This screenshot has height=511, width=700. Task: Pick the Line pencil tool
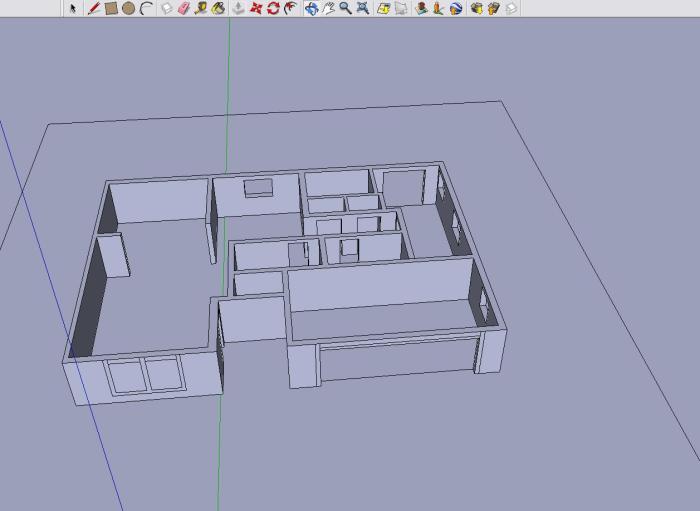click(93, 8)
